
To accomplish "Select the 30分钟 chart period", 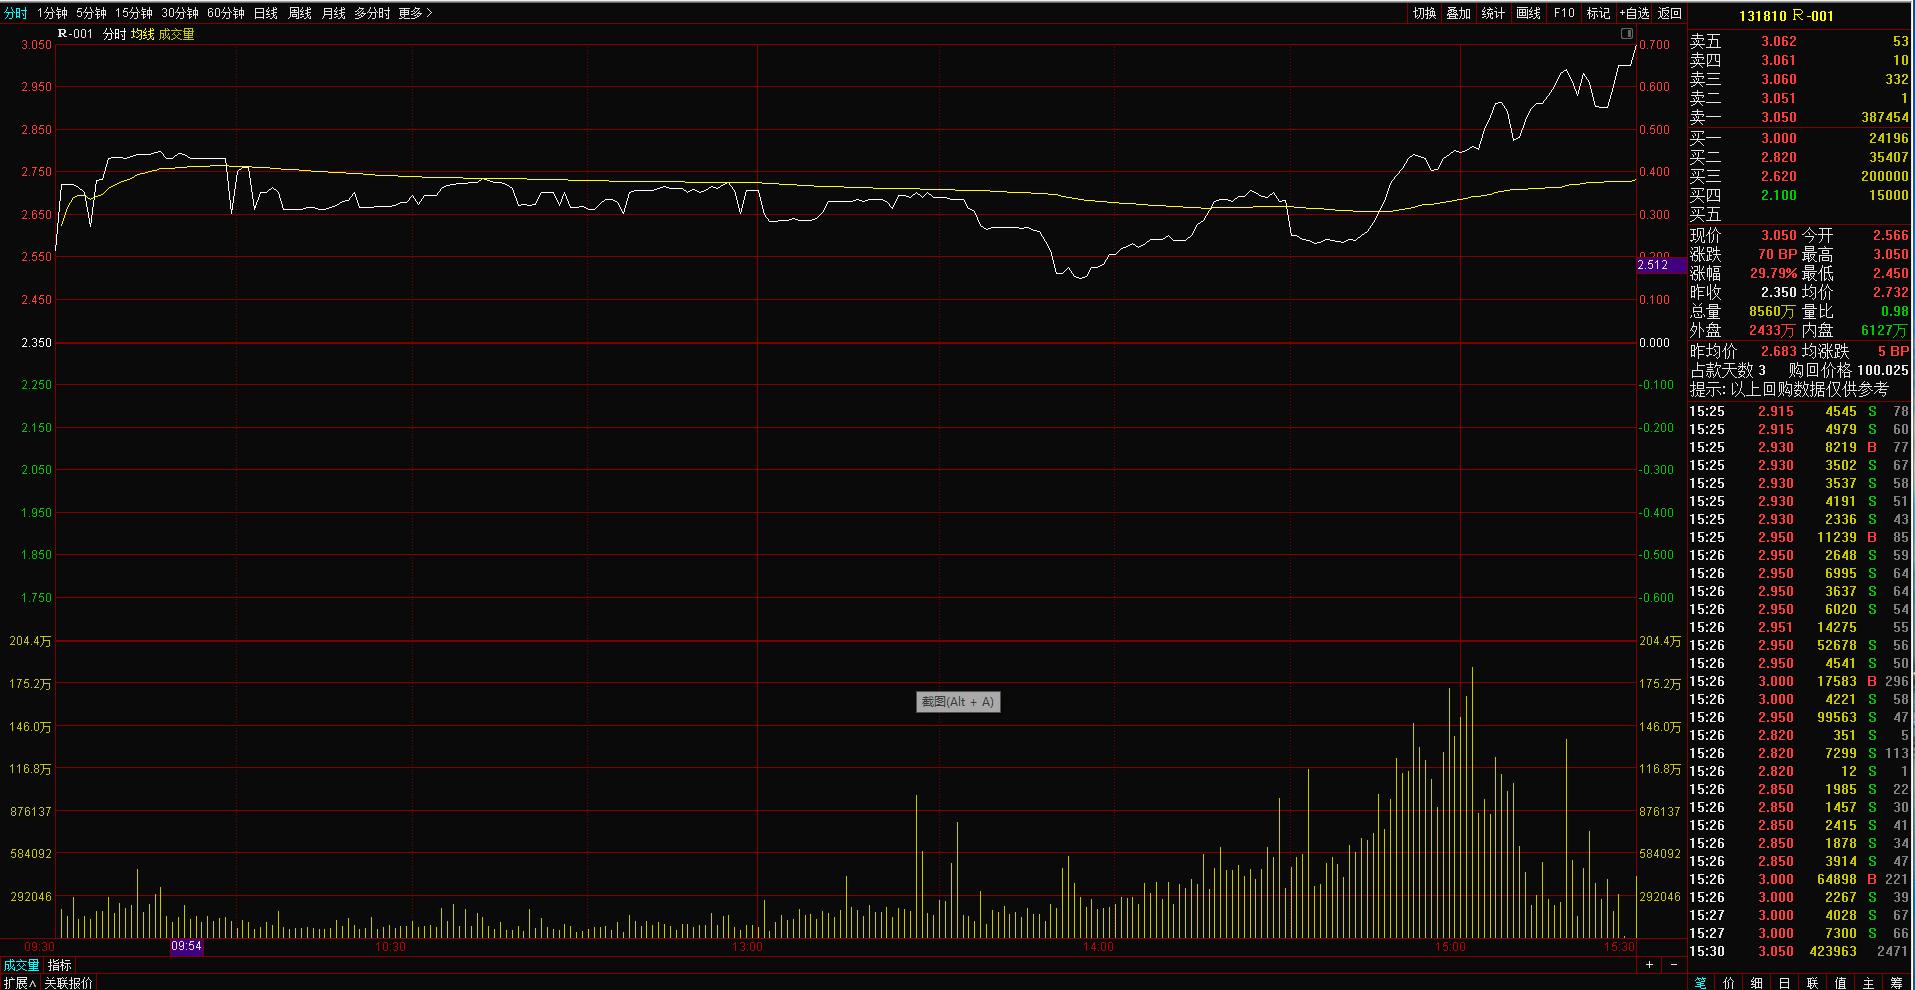I will [x=180, y=13].
